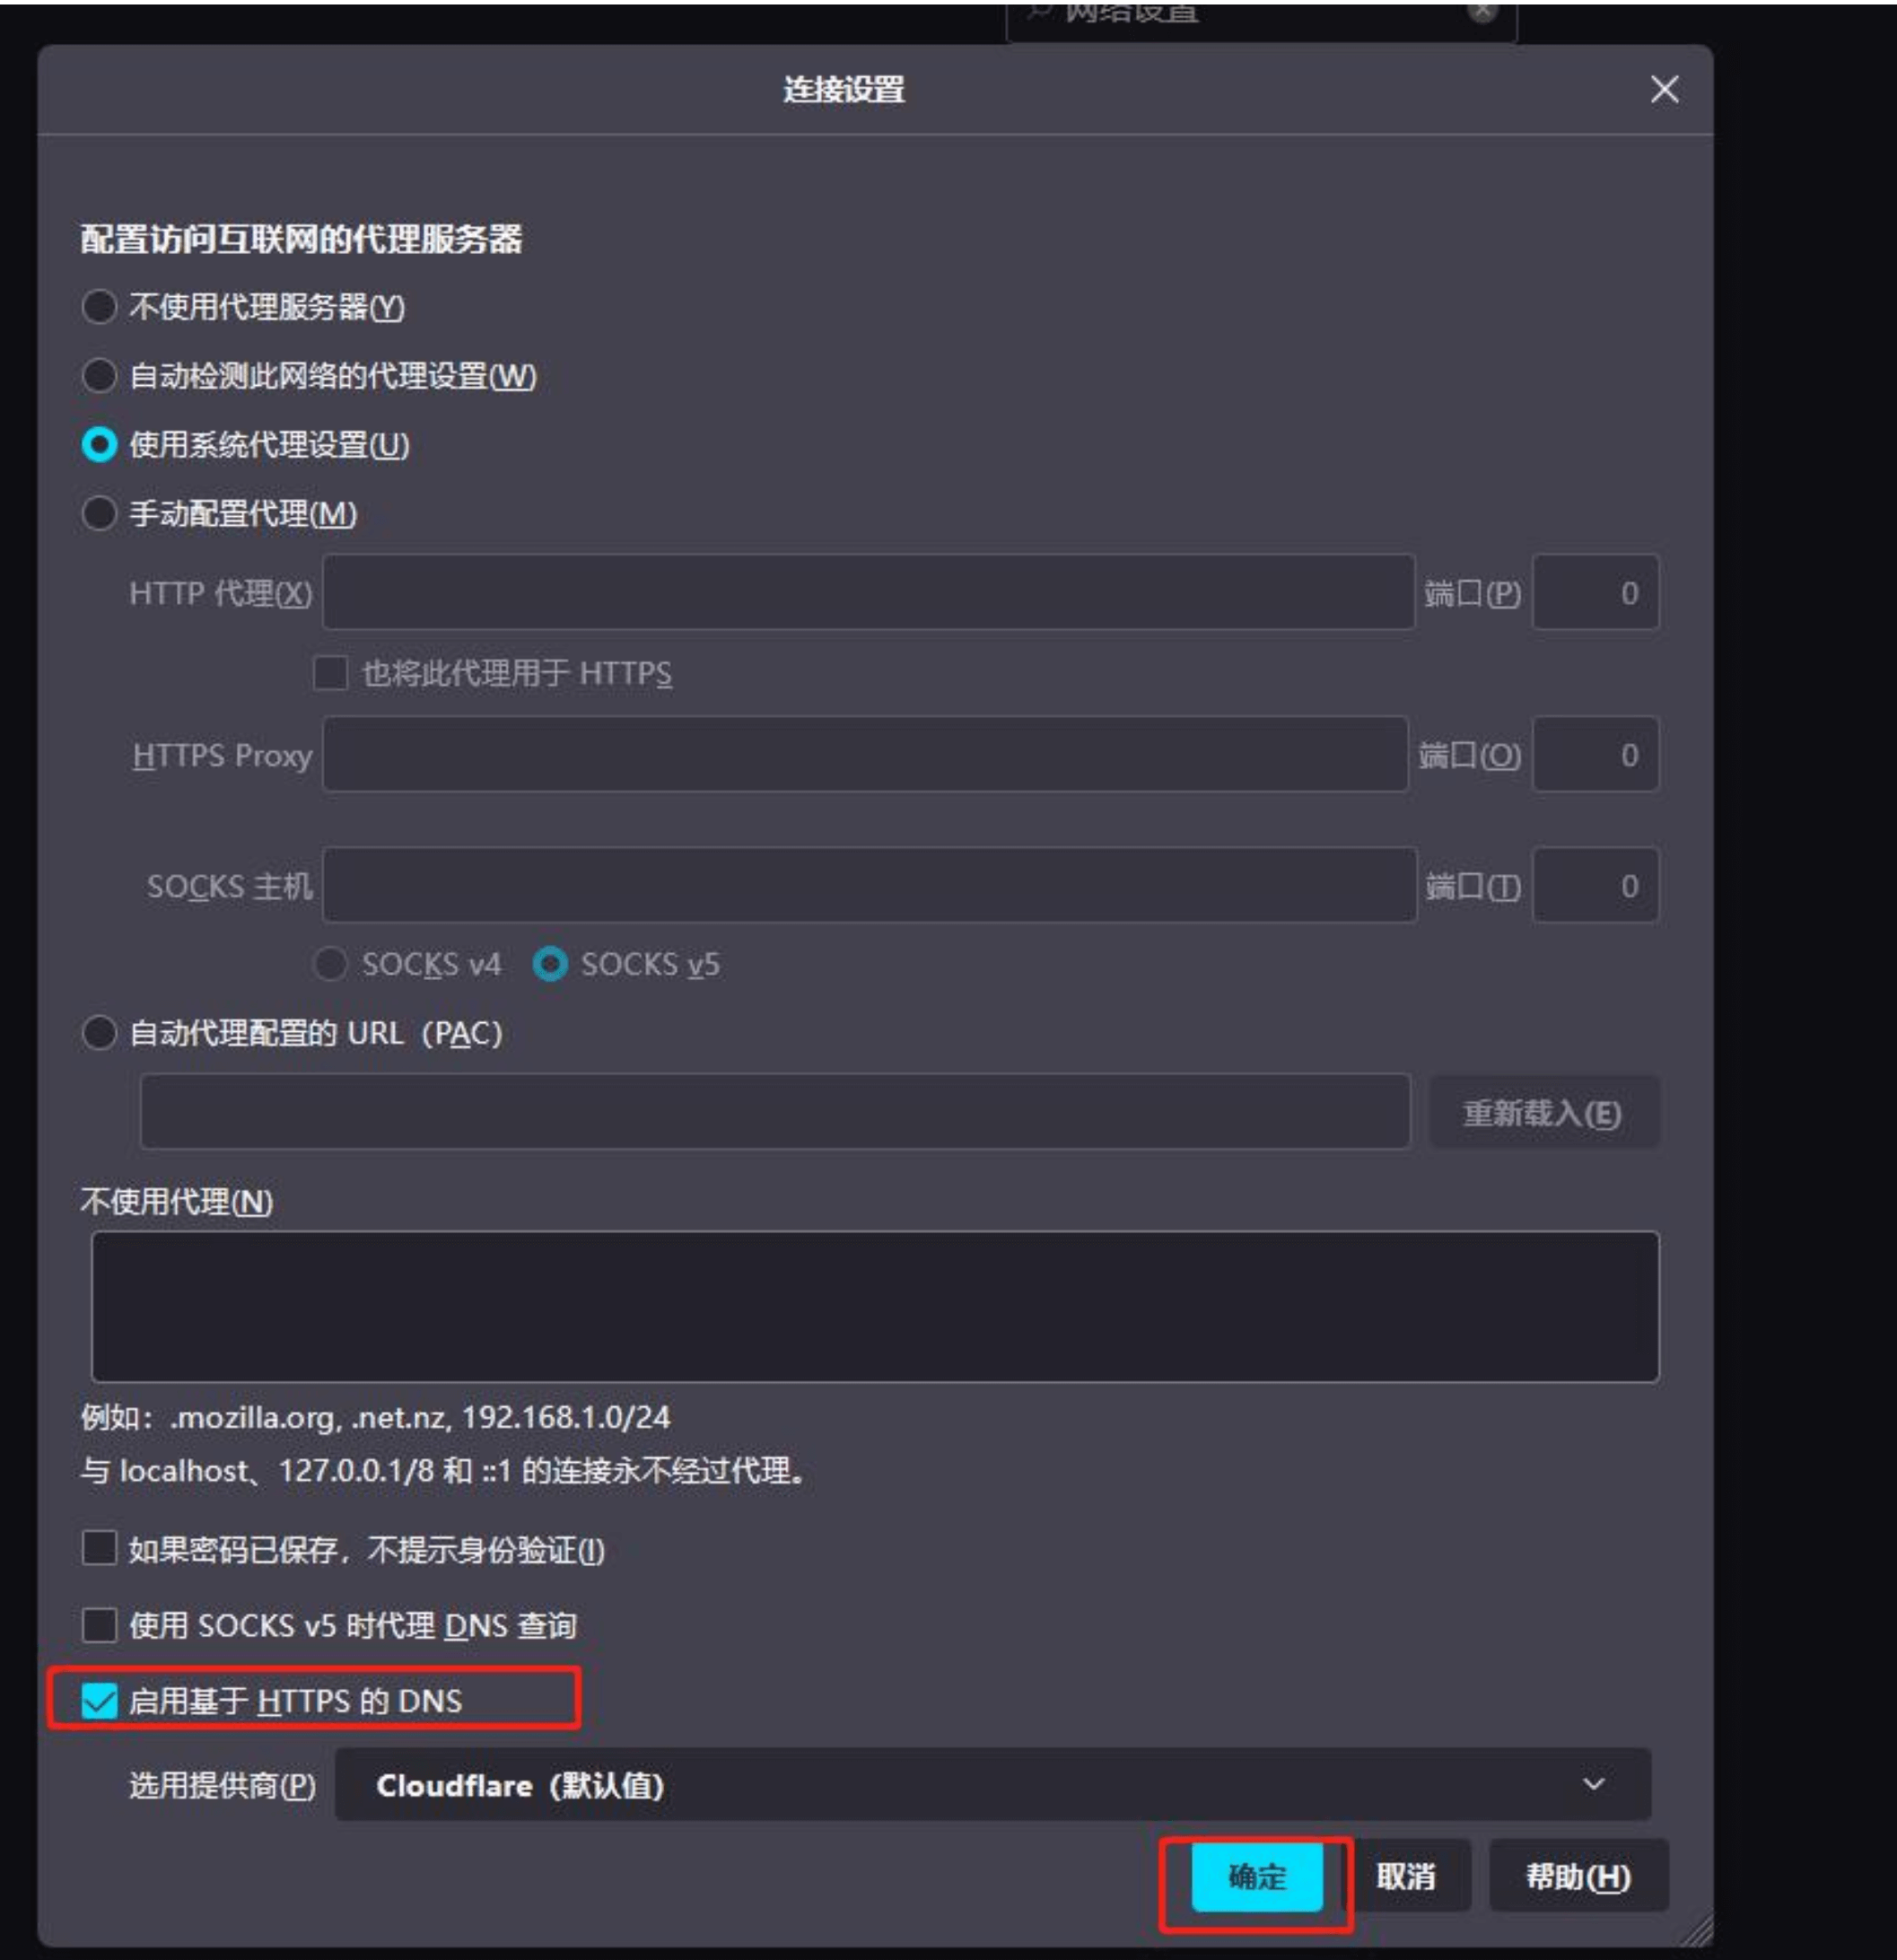Image resolution: width=1897 pixels, height=1960 pixels.
Task: Select SOCKS v5 protocol version
Action: (551, 964)
